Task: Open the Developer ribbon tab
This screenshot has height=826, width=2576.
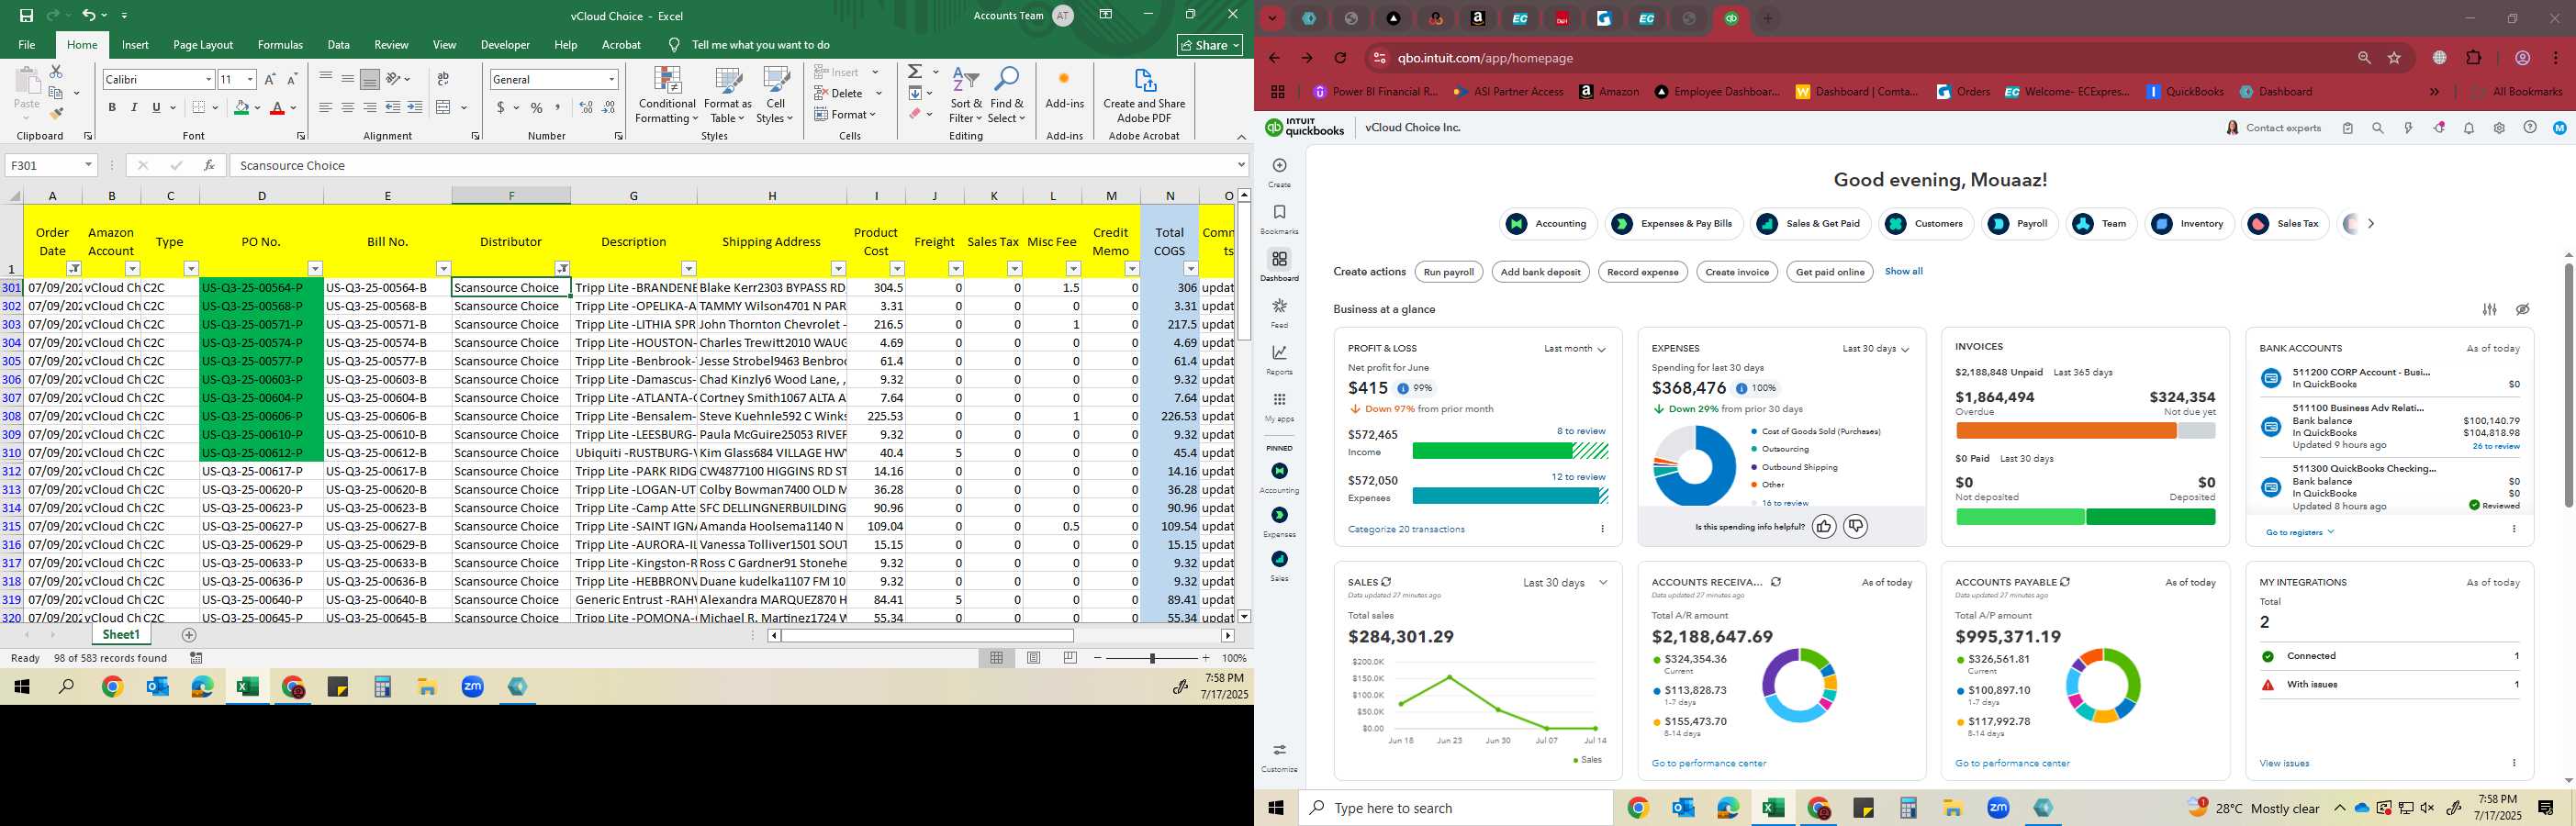Action: coord(505,45)
